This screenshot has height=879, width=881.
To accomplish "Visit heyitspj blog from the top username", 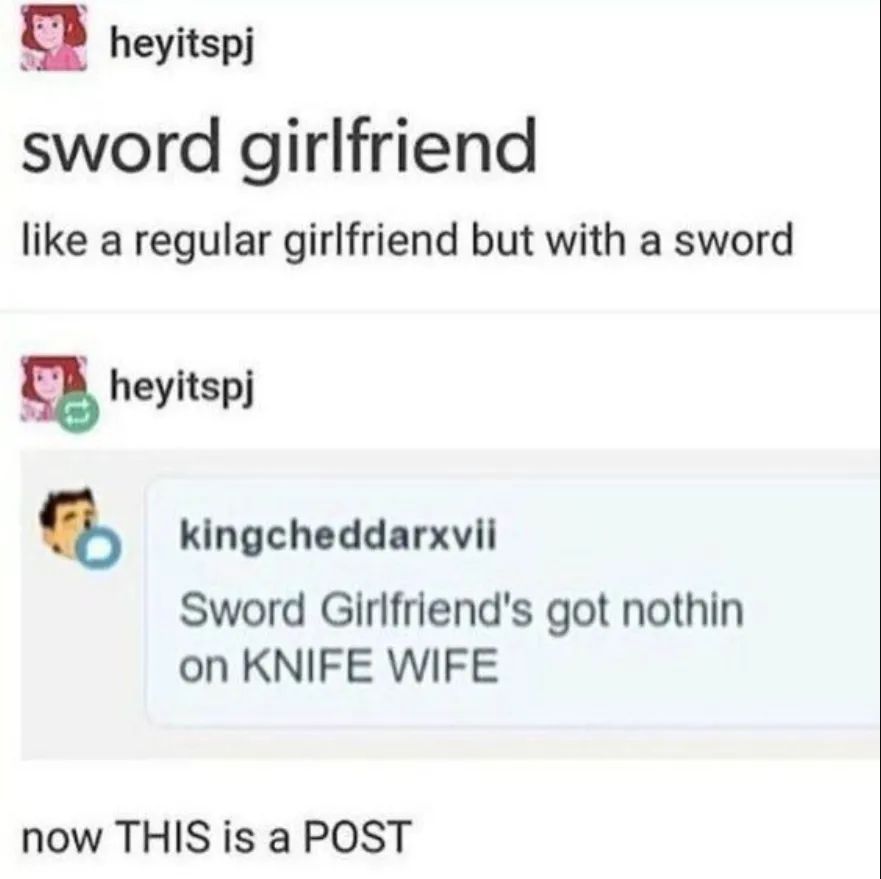I will tap(183, 44).
